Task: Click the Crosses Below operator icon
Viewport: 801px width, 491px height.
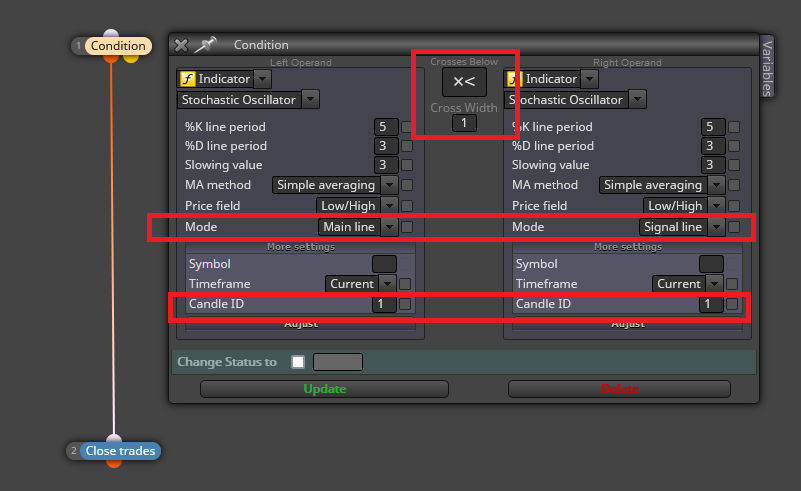Action: coord(464,82)
